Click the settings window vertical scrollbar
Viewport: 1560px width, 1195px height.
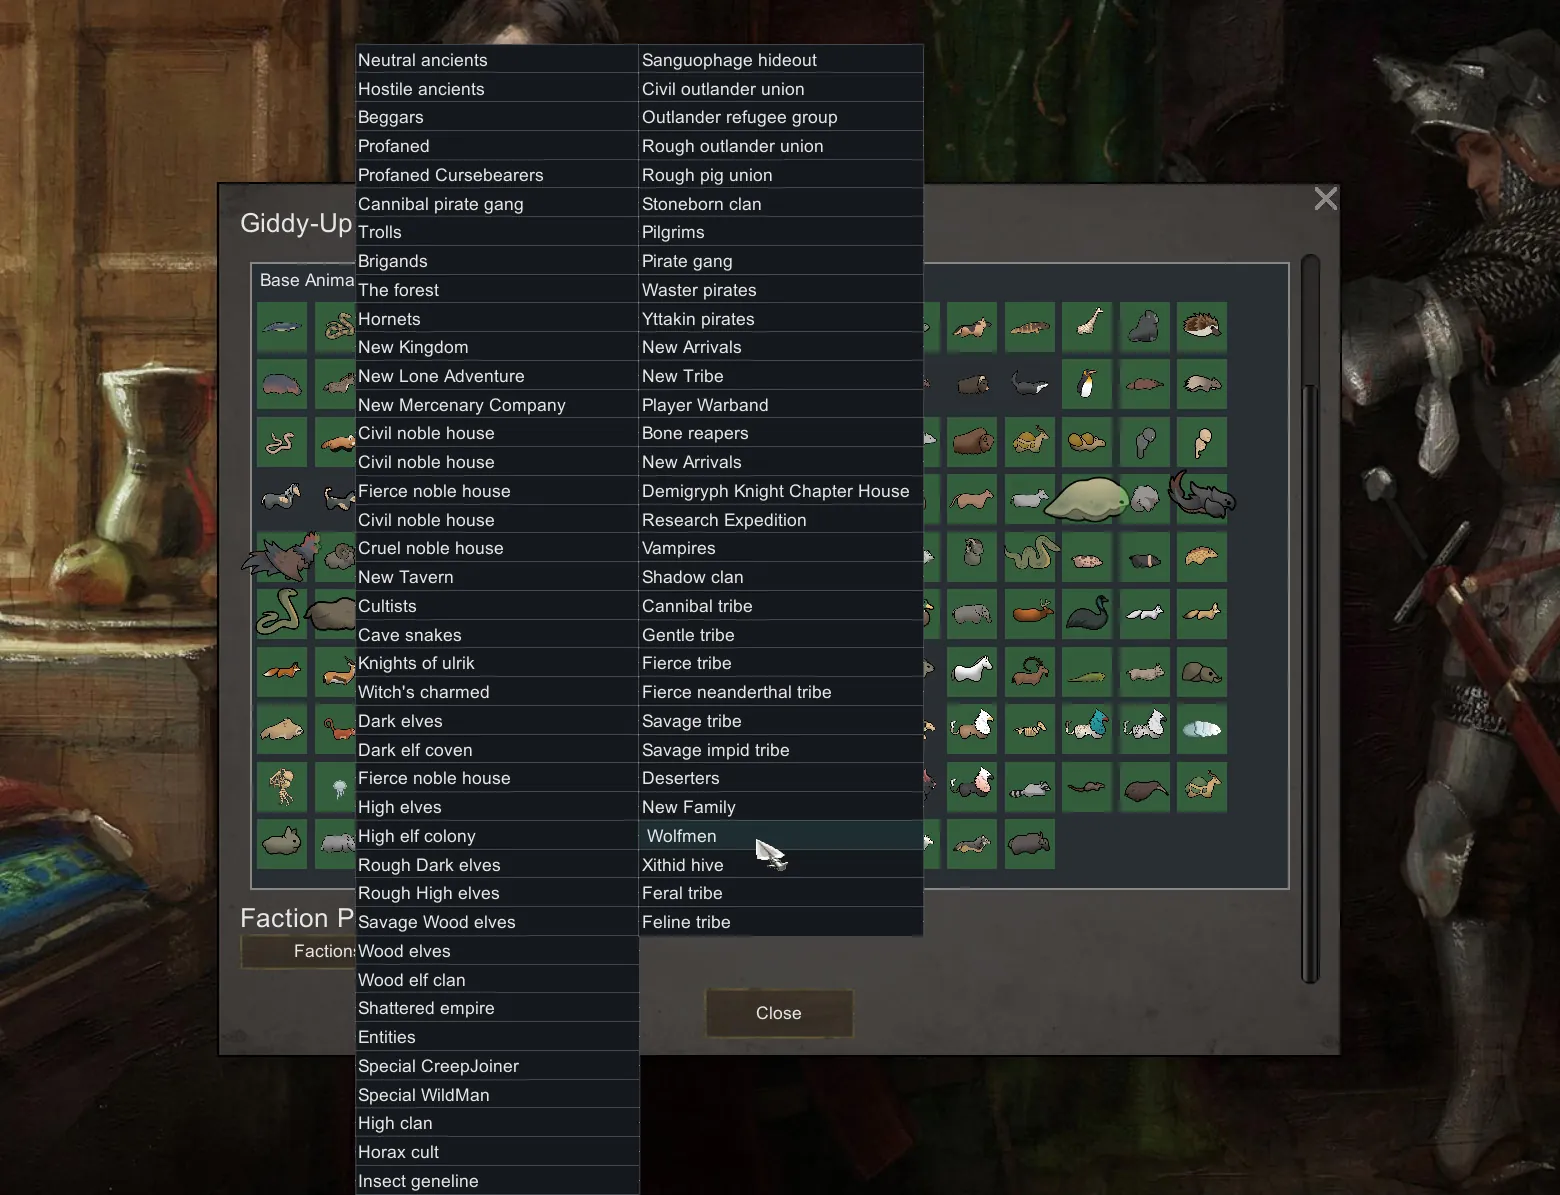pyautogui.click(x=1310, y=620)
